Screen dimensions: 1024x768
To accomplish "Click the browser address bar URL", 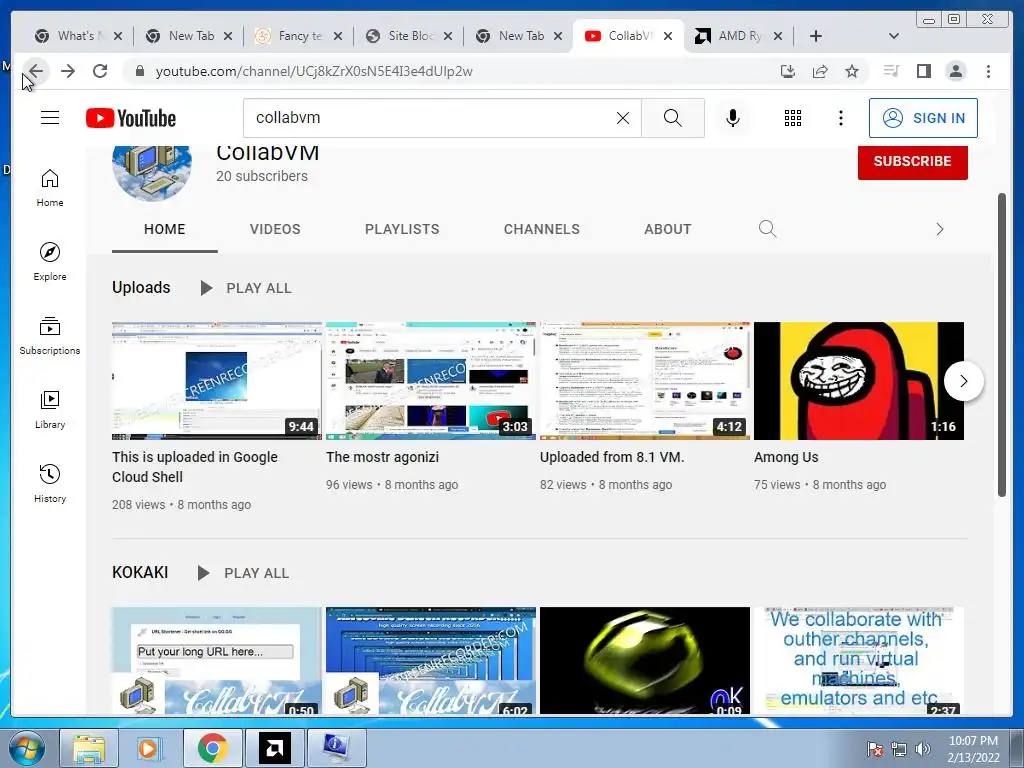I will [313, 71].
